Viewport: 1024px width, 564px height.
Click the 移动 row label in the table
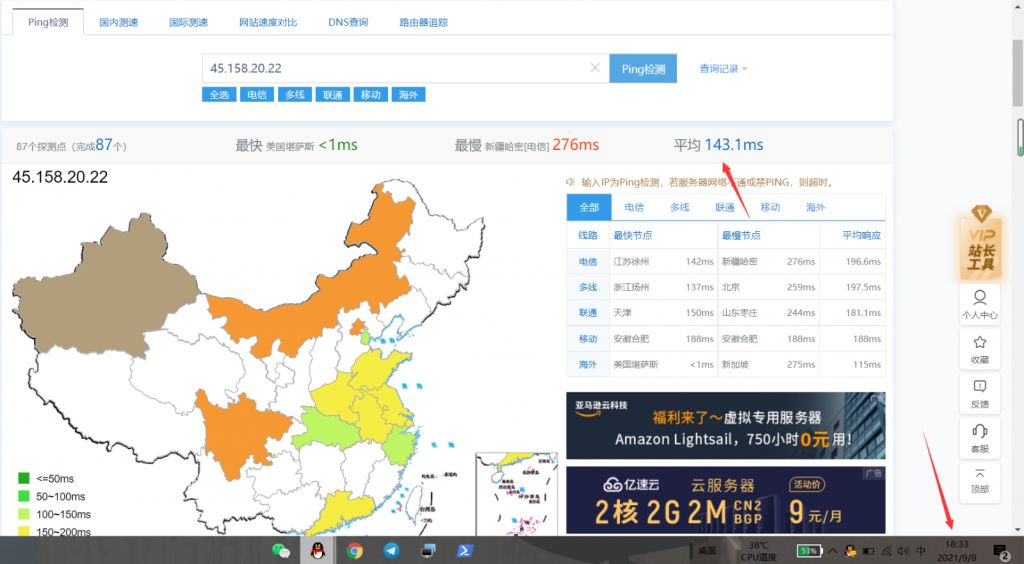click(x=588, y=339)
